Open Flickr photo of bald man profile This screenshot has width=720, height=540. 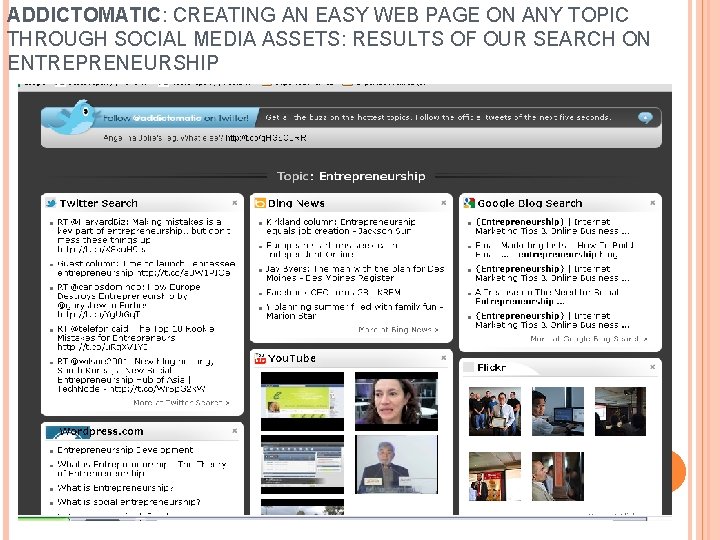pyautogui.click(x=558, y=476)
